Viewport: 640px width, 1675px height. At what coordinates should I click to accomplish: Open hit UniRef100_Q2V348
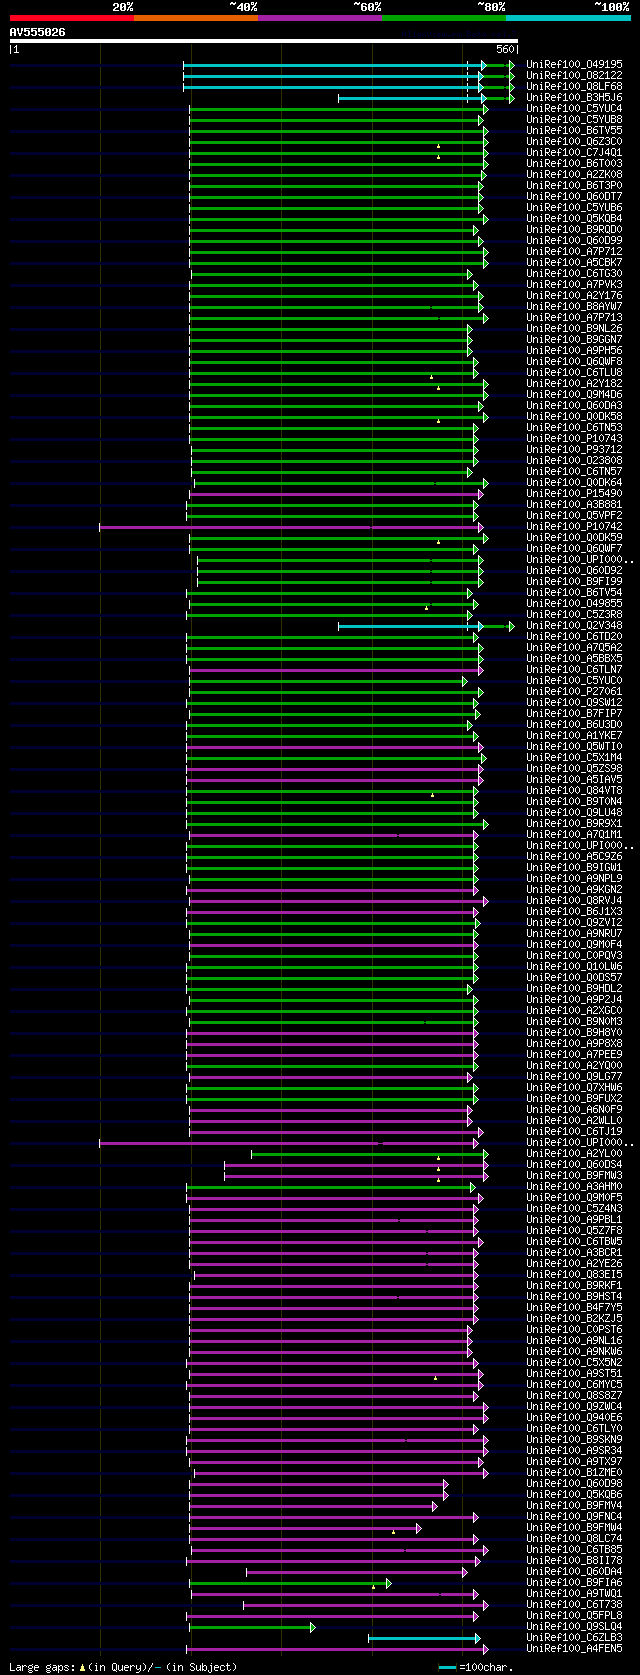[574, 626]
